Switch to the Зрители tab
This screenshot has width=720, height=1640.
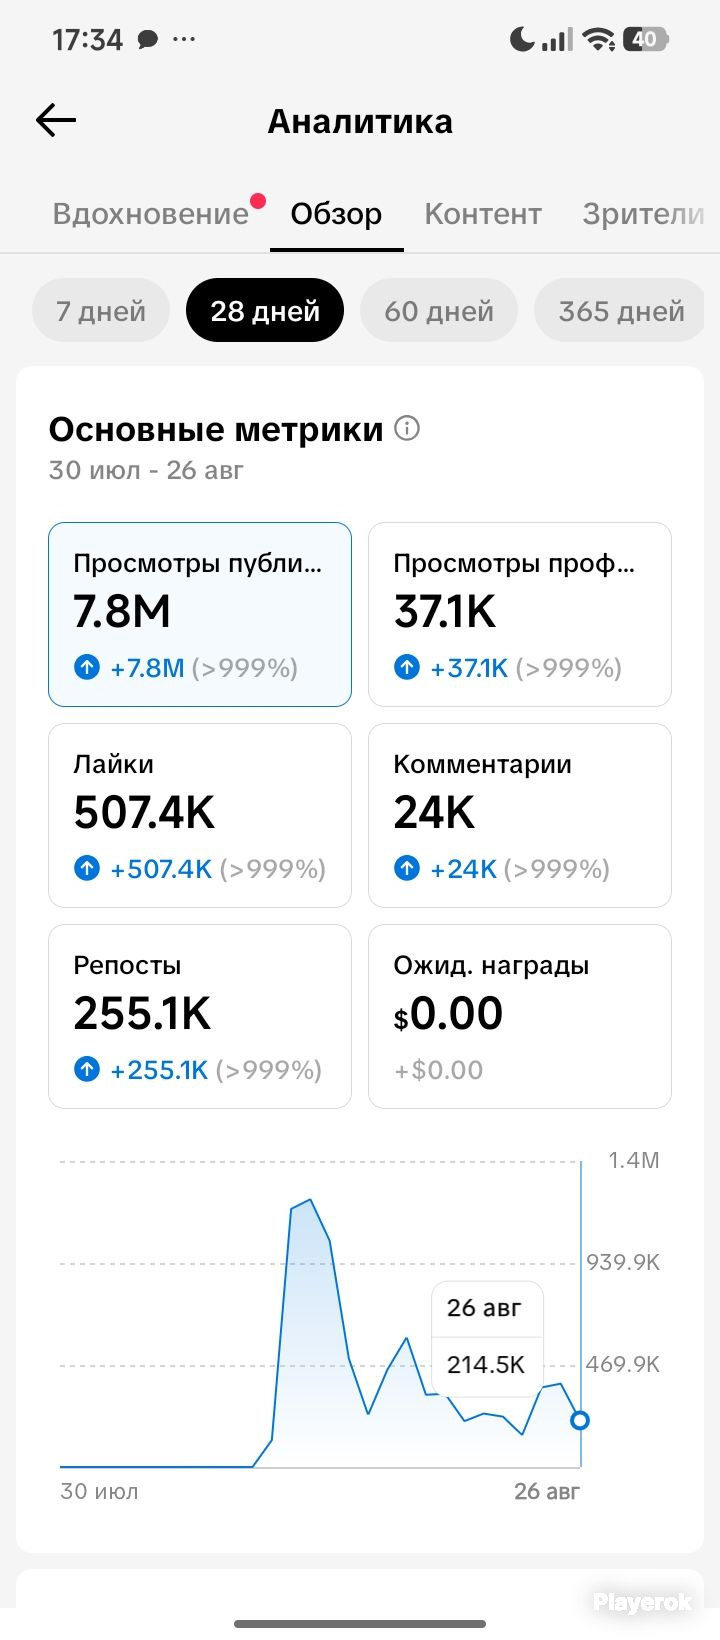click(x=643, y=214)
